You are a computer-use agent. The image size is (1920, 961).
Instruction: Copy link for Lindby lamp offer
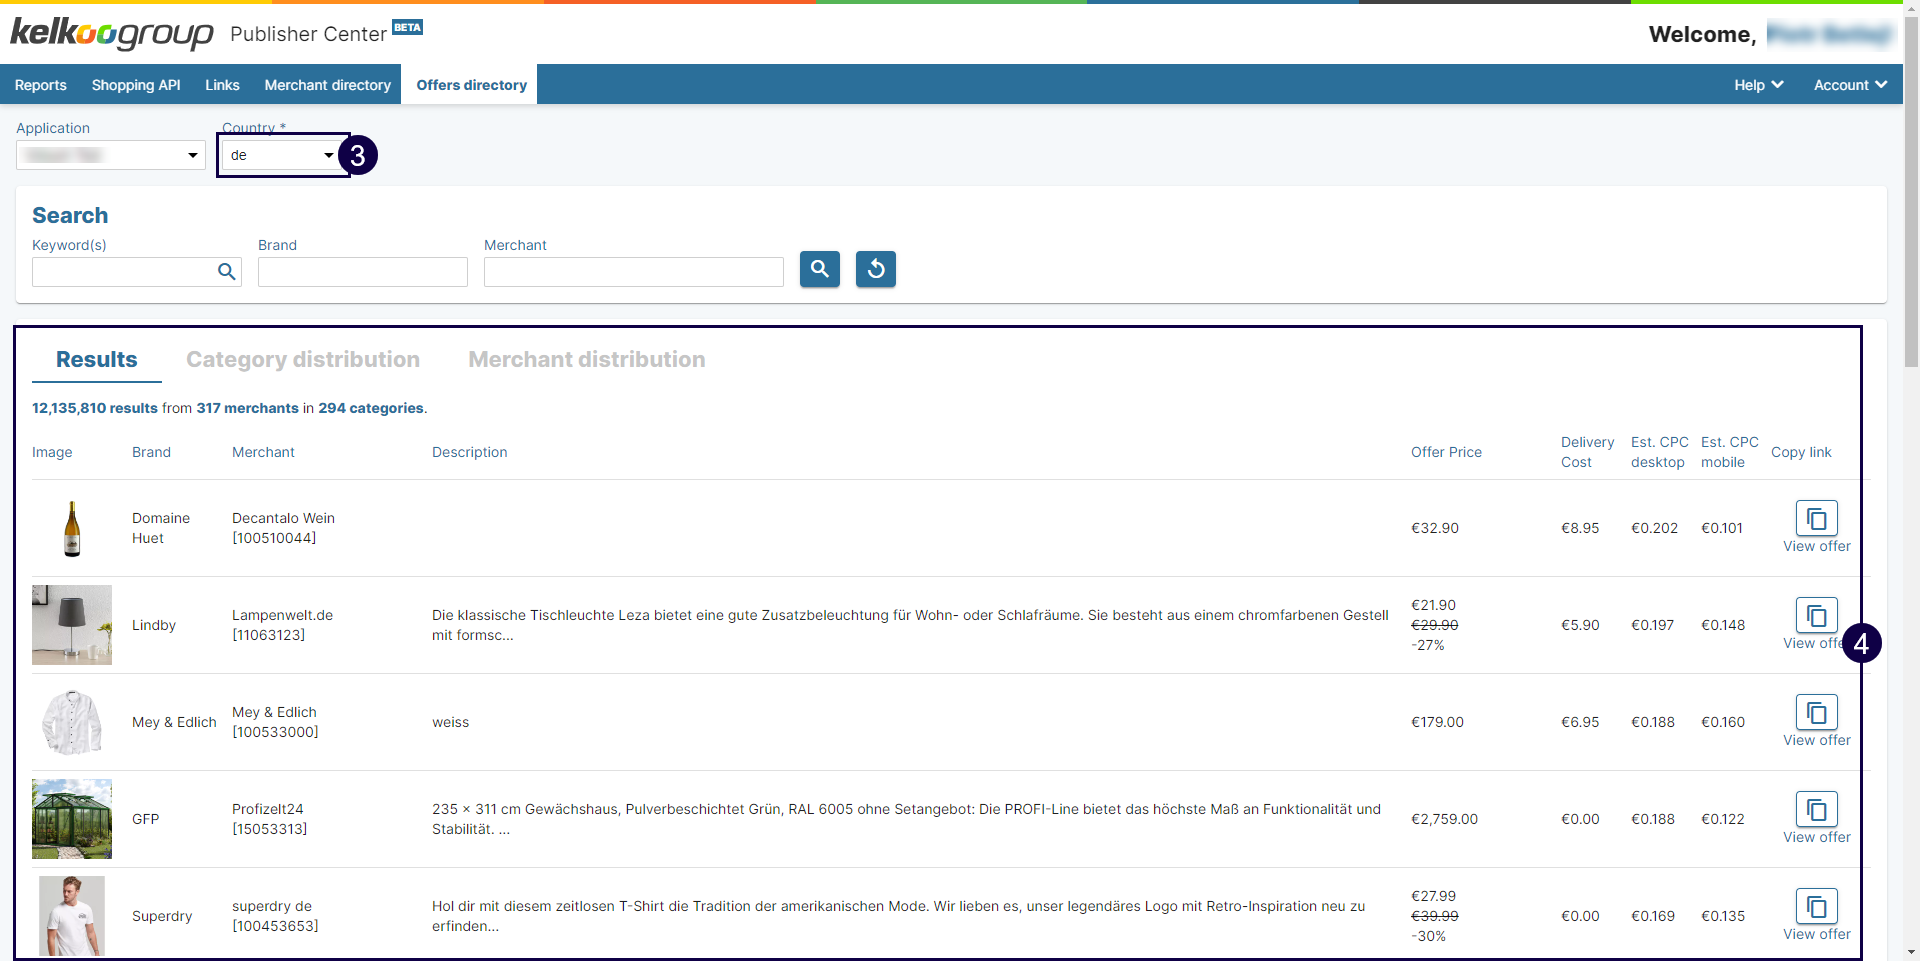tap(1816, 616)
